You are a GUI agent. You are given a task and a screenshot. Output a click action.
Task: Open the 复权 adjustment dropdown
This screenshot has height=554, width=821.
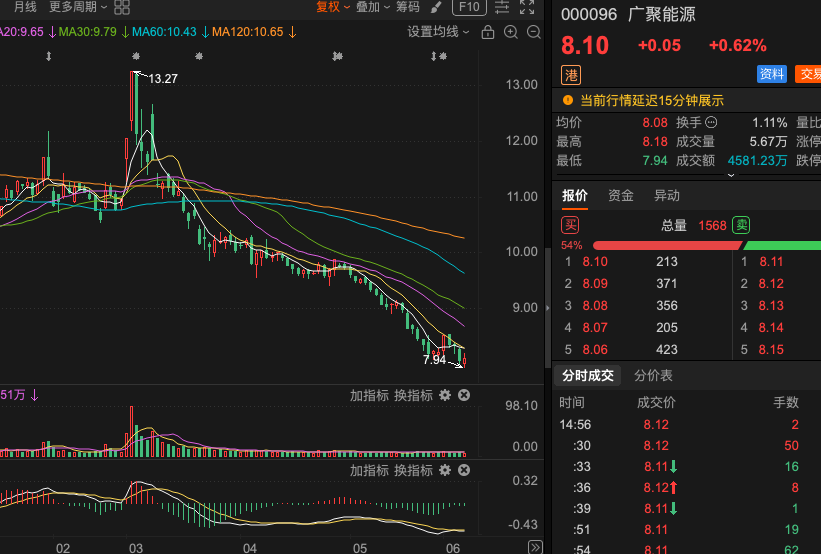[333, 7]
